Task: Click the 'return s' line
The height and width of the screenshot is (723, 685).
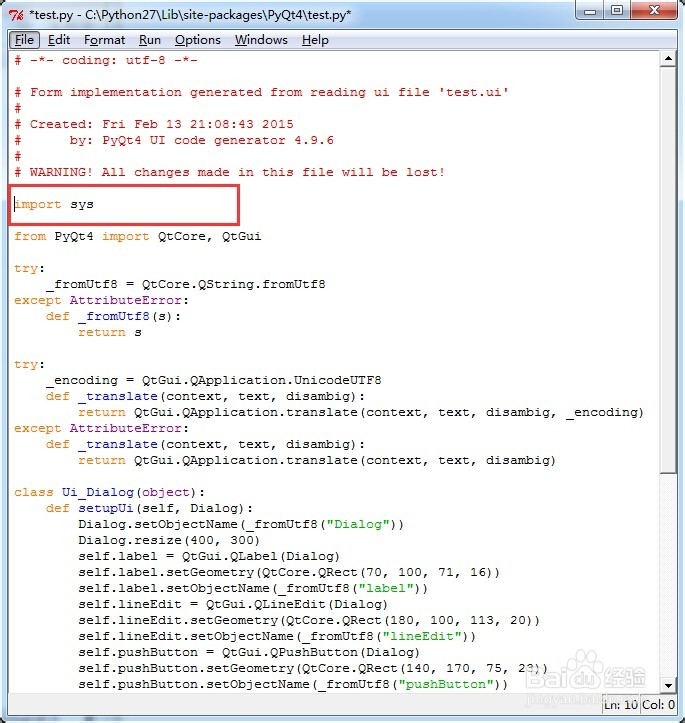Action: 110,332
